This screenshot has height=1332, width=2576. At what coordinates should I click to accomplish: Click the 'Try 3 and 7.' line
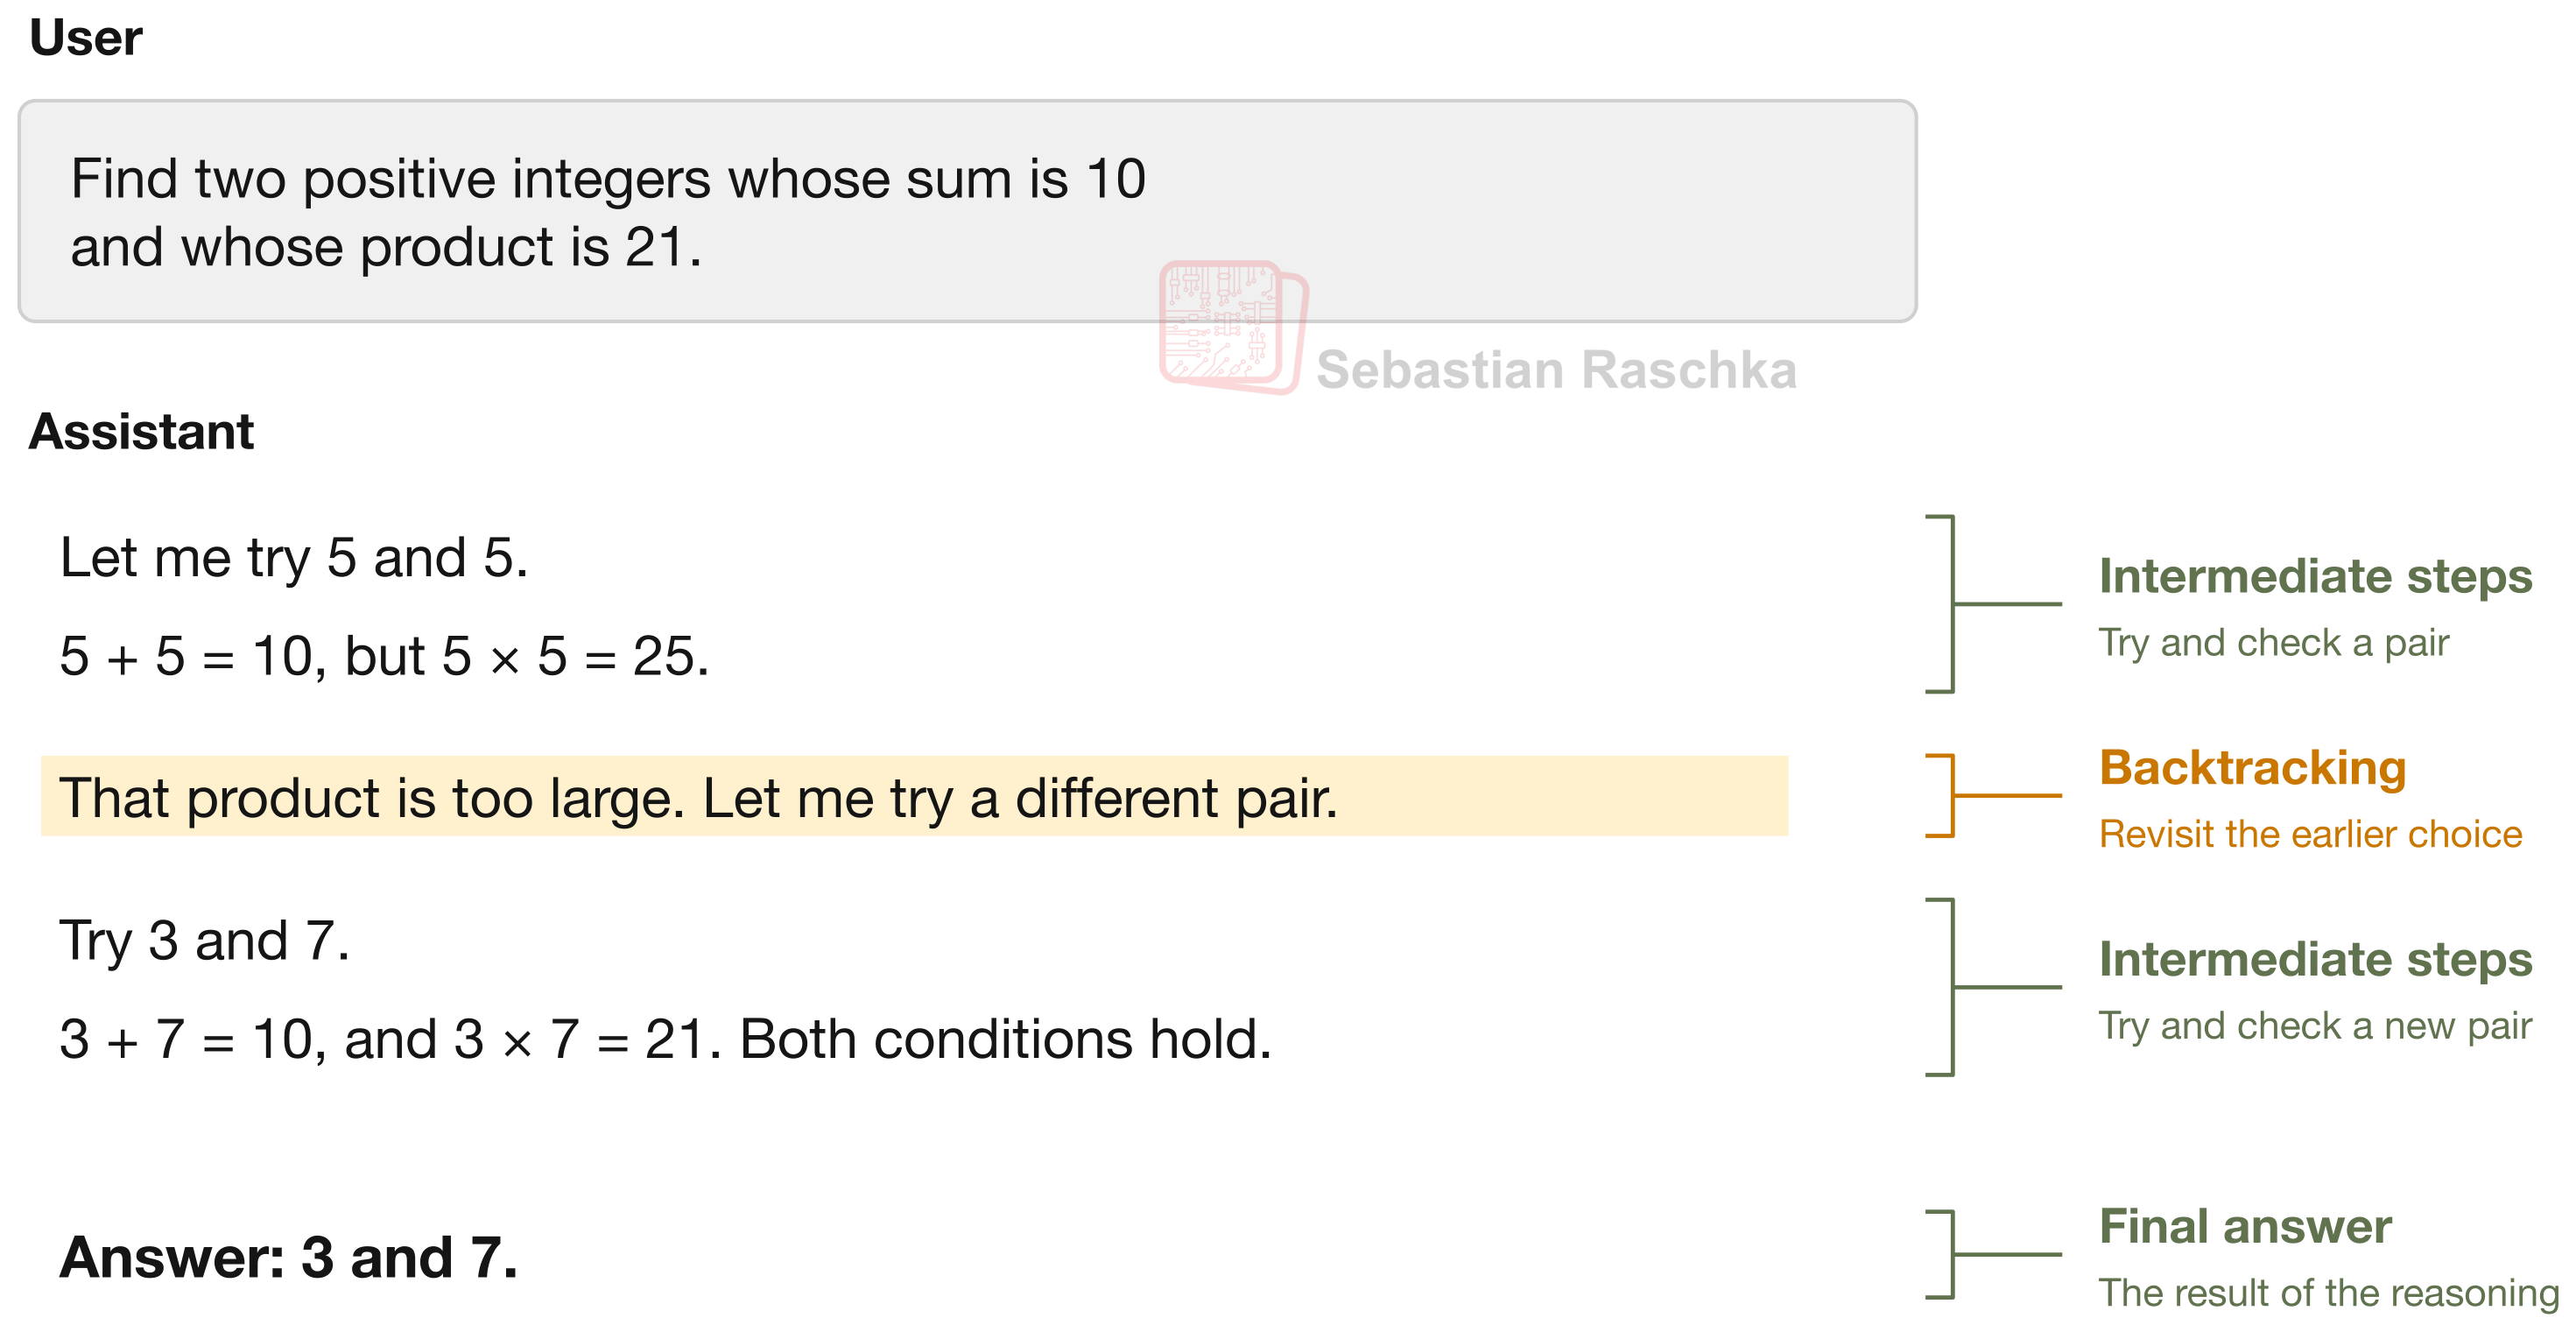tap(205, 941)
